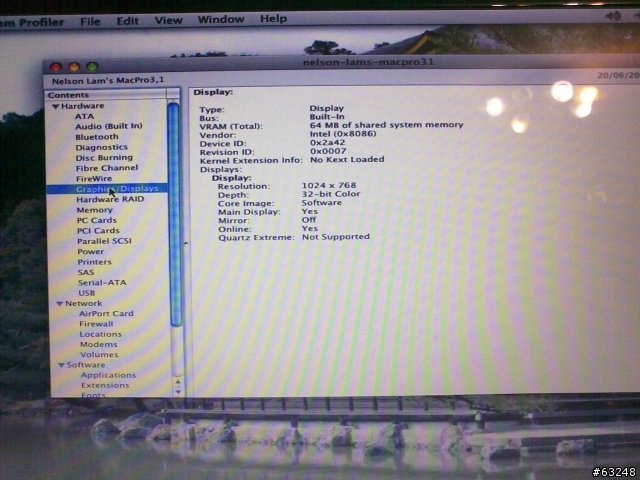Click the Nelson Lam's MacPro3,1 label
Image resolution: width=640 pixels, height=480 pixels.
tap(108, 80)
